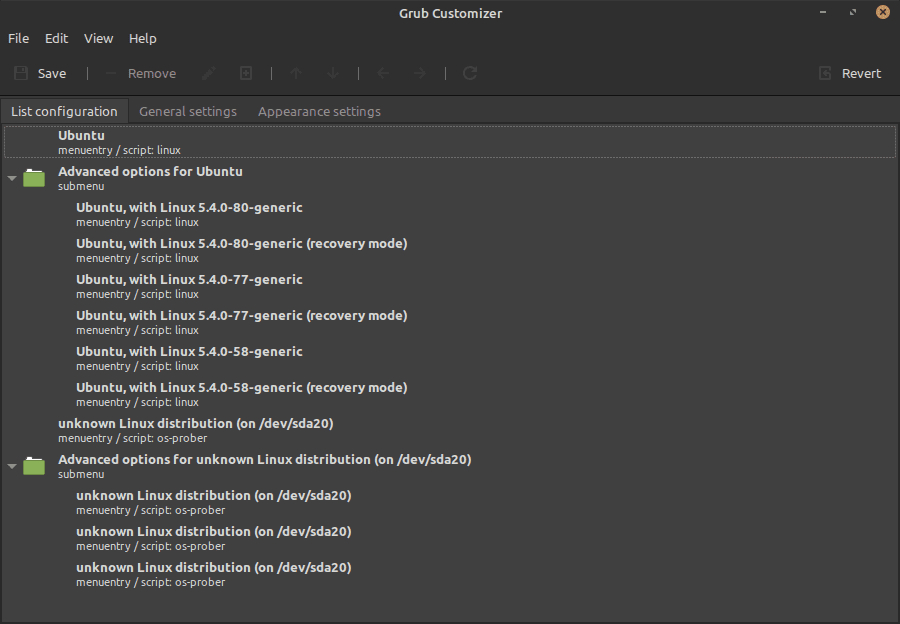The width and height of the screenshot is (900, 624).
Task: Open the File menu
Action: coord(18,38)
